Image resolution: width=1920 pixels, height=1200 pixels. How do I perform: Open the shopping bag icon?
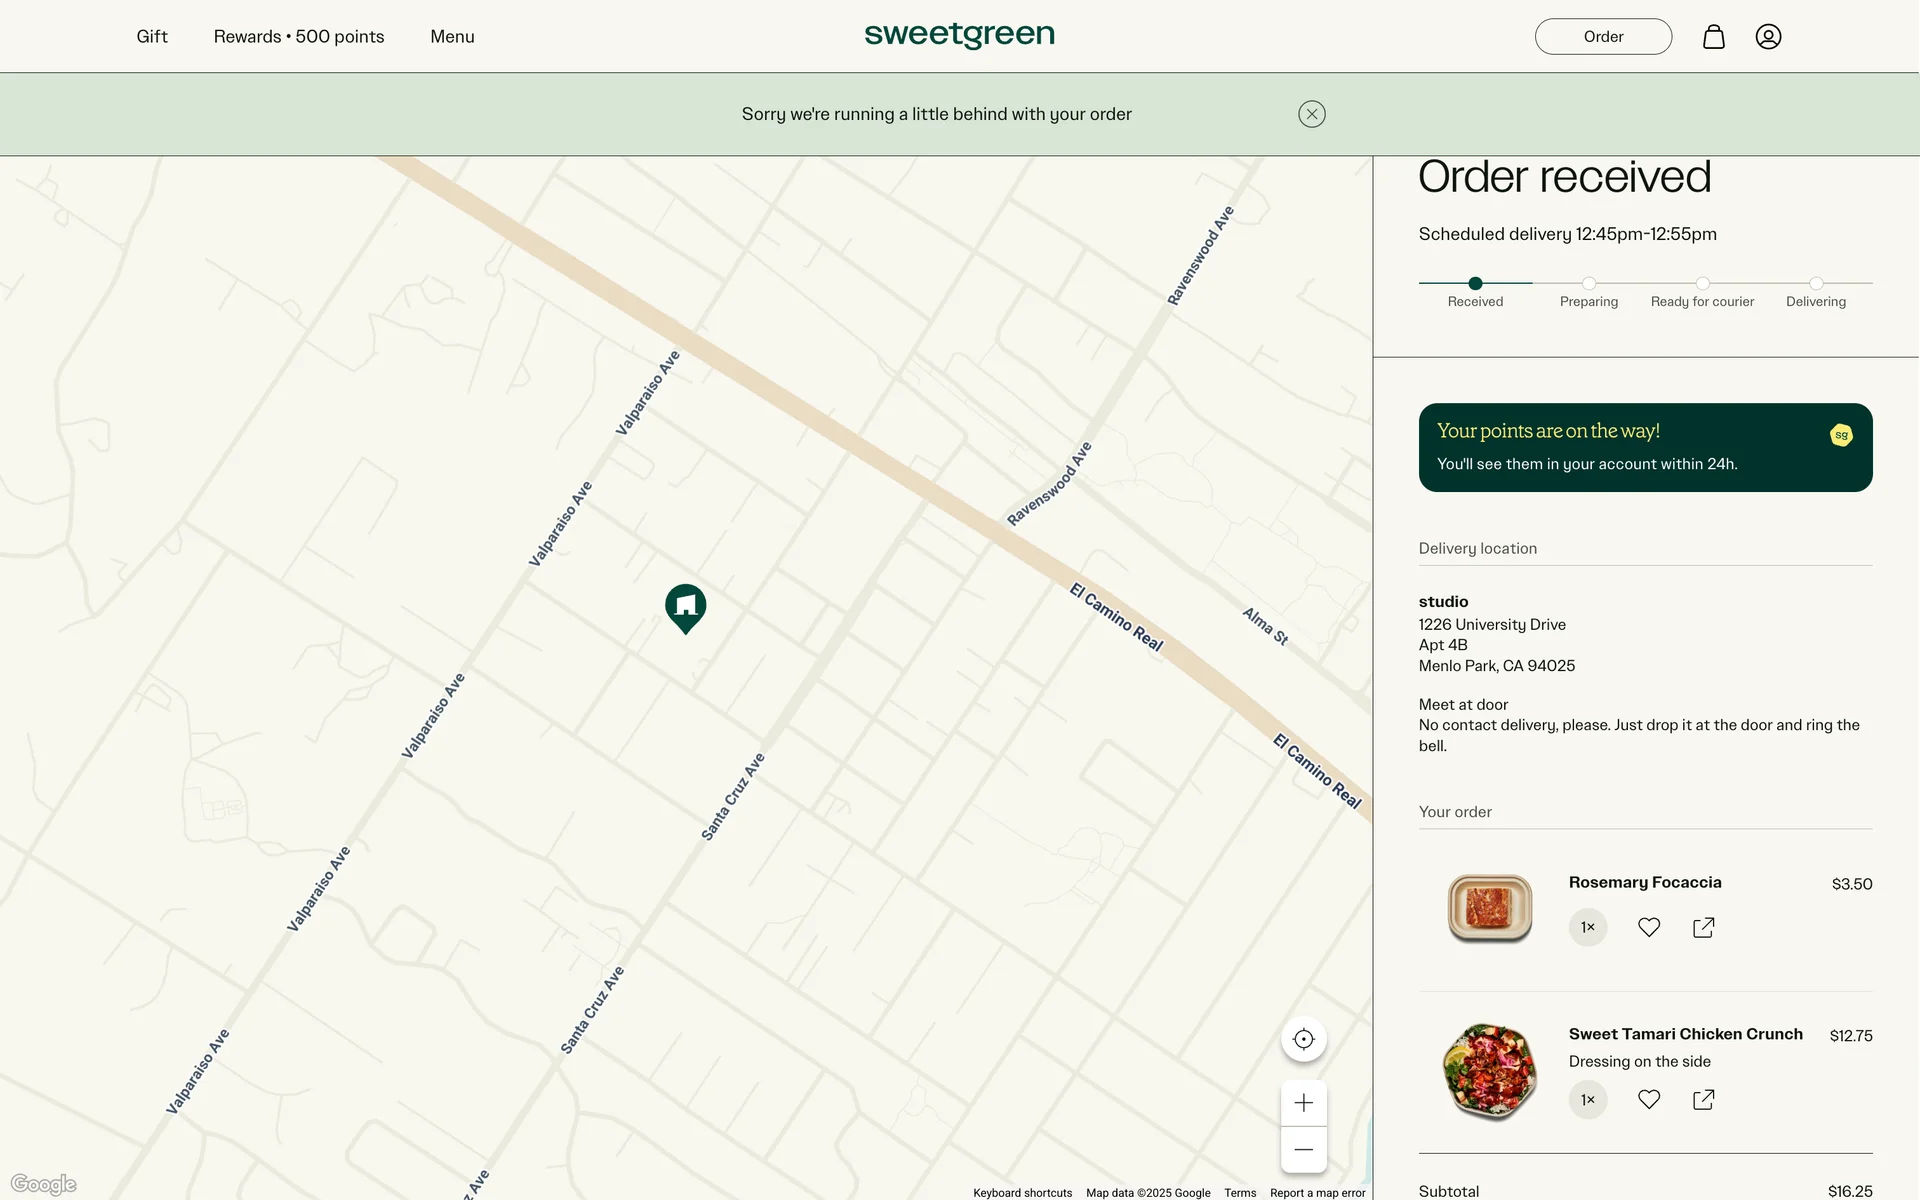pyautogui.click(x=1713, y=37)
